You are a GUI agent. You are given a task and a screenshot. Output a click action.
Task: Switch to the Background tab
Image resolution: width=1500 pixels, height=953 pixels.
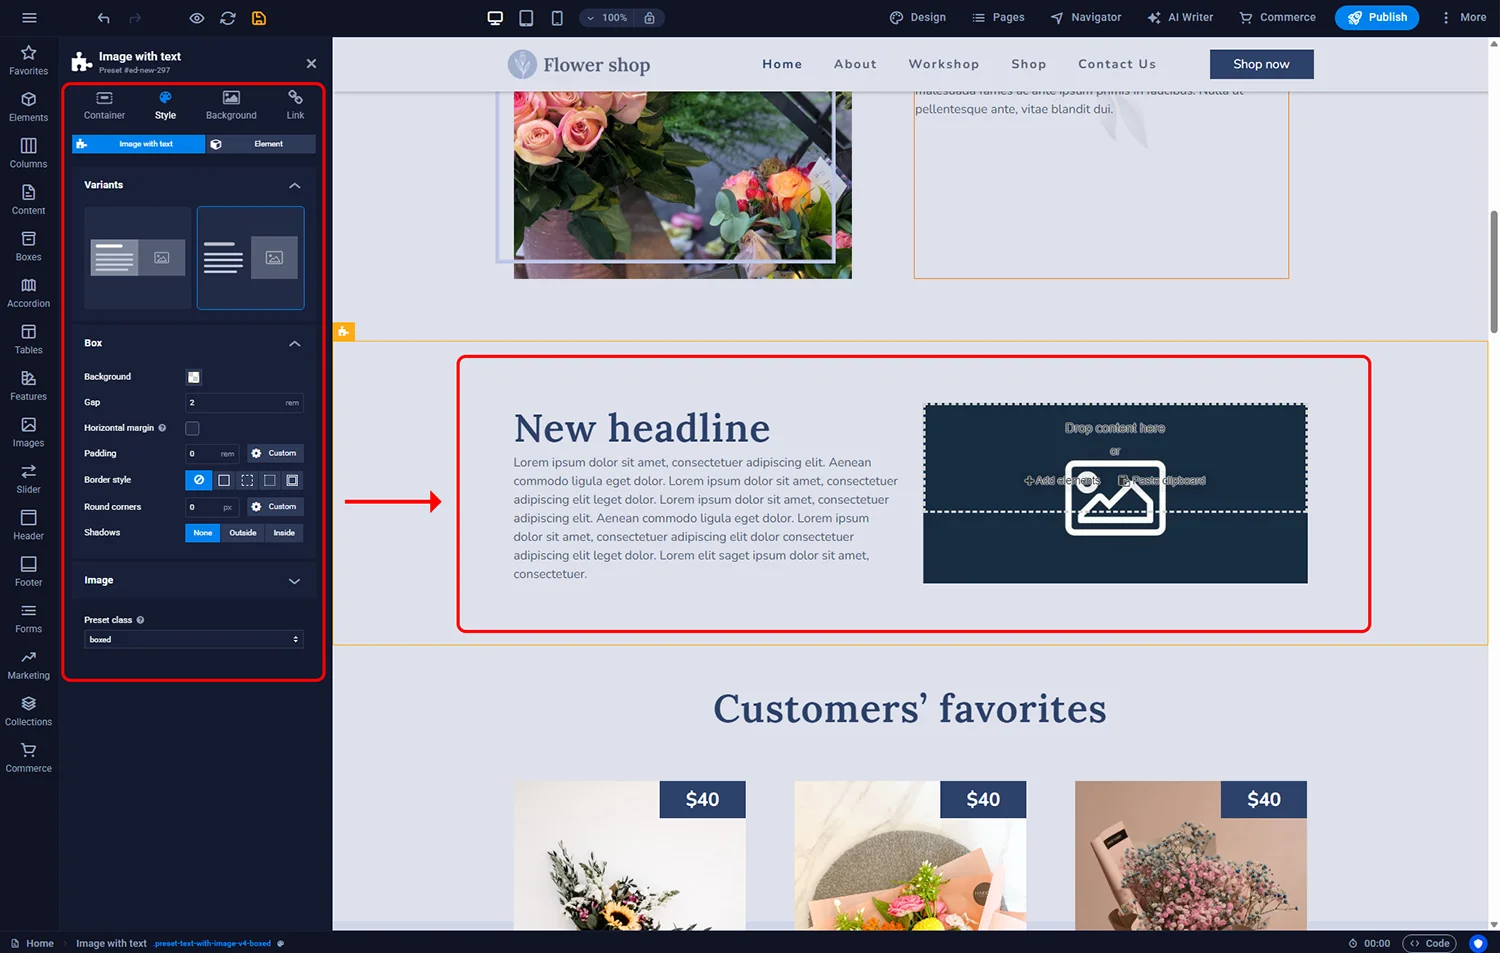(231, 105)
